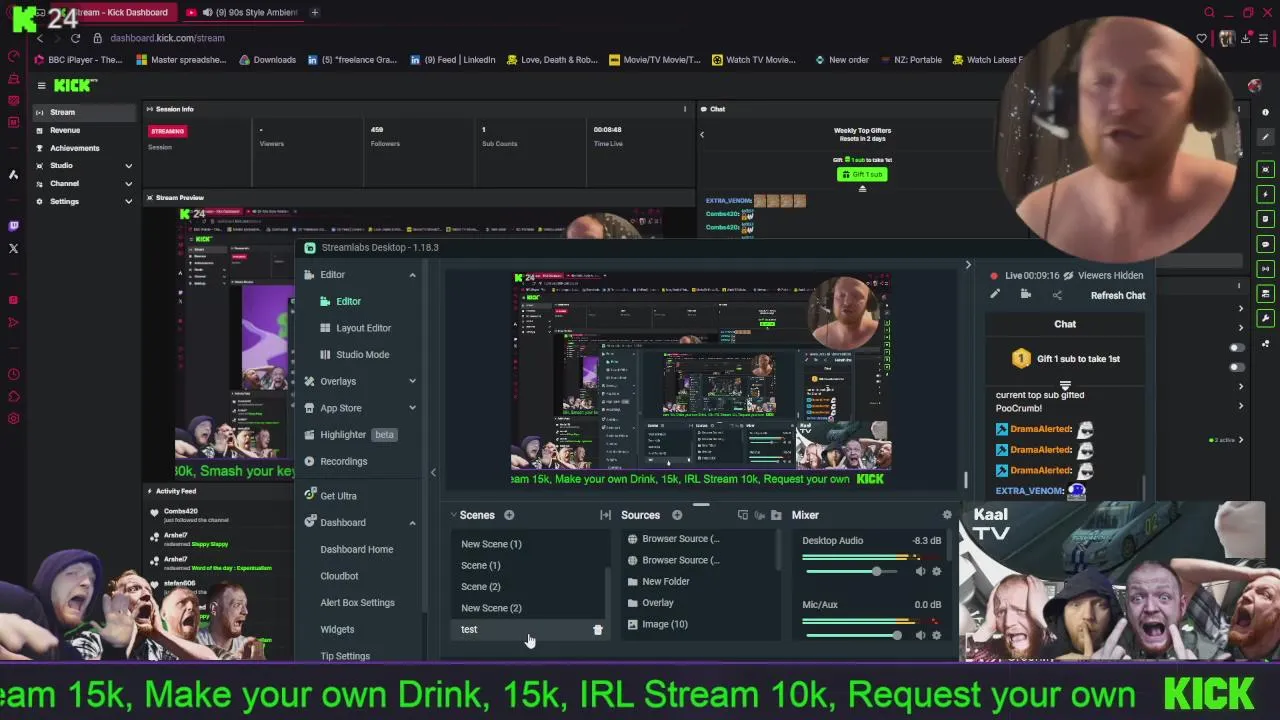Open Mic/Aux source settings gear
The width and height of the screenshot is (1280, 720).
(936, 635)
